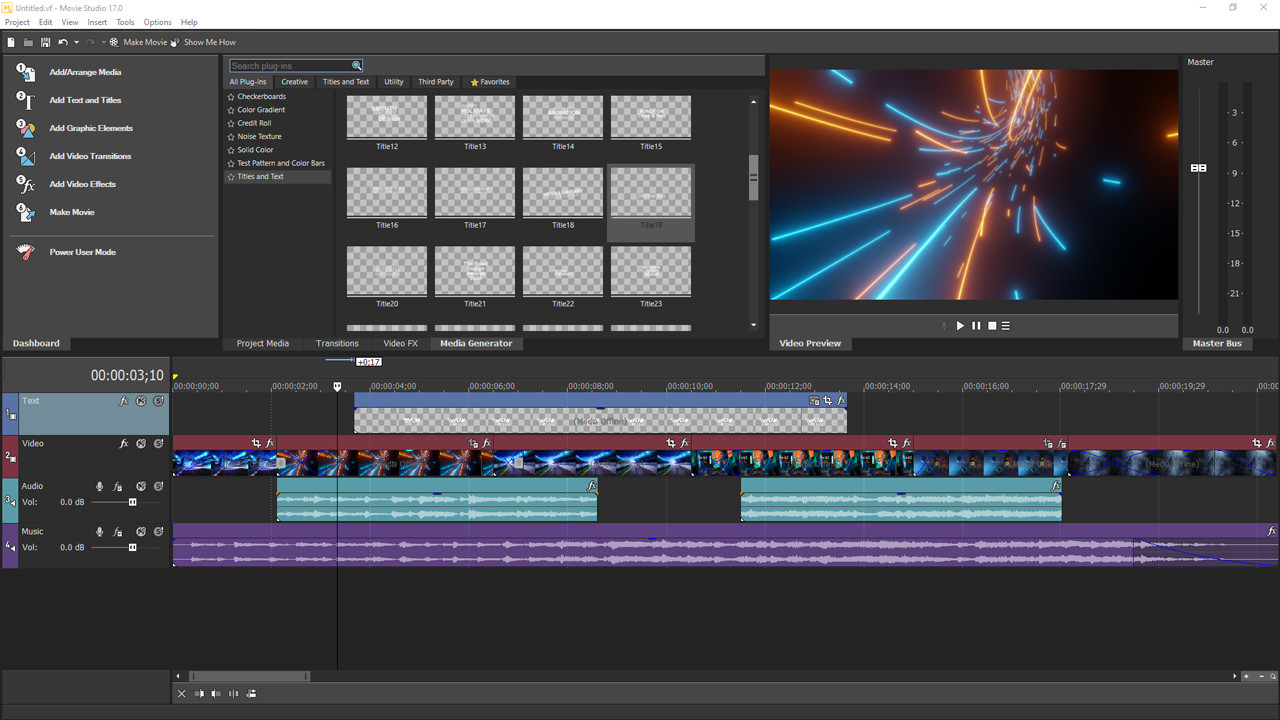Screen dimensions: 1280x720
Task: Click the split clip icon below the timeline
Action: click(234, 693)
